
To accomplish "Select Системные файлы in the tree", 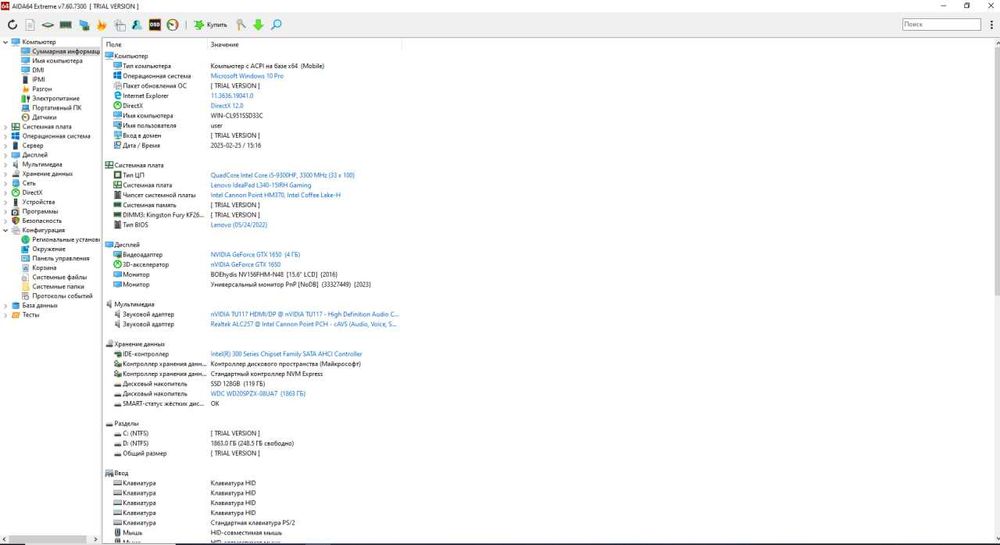I will (x=59, y=277).
